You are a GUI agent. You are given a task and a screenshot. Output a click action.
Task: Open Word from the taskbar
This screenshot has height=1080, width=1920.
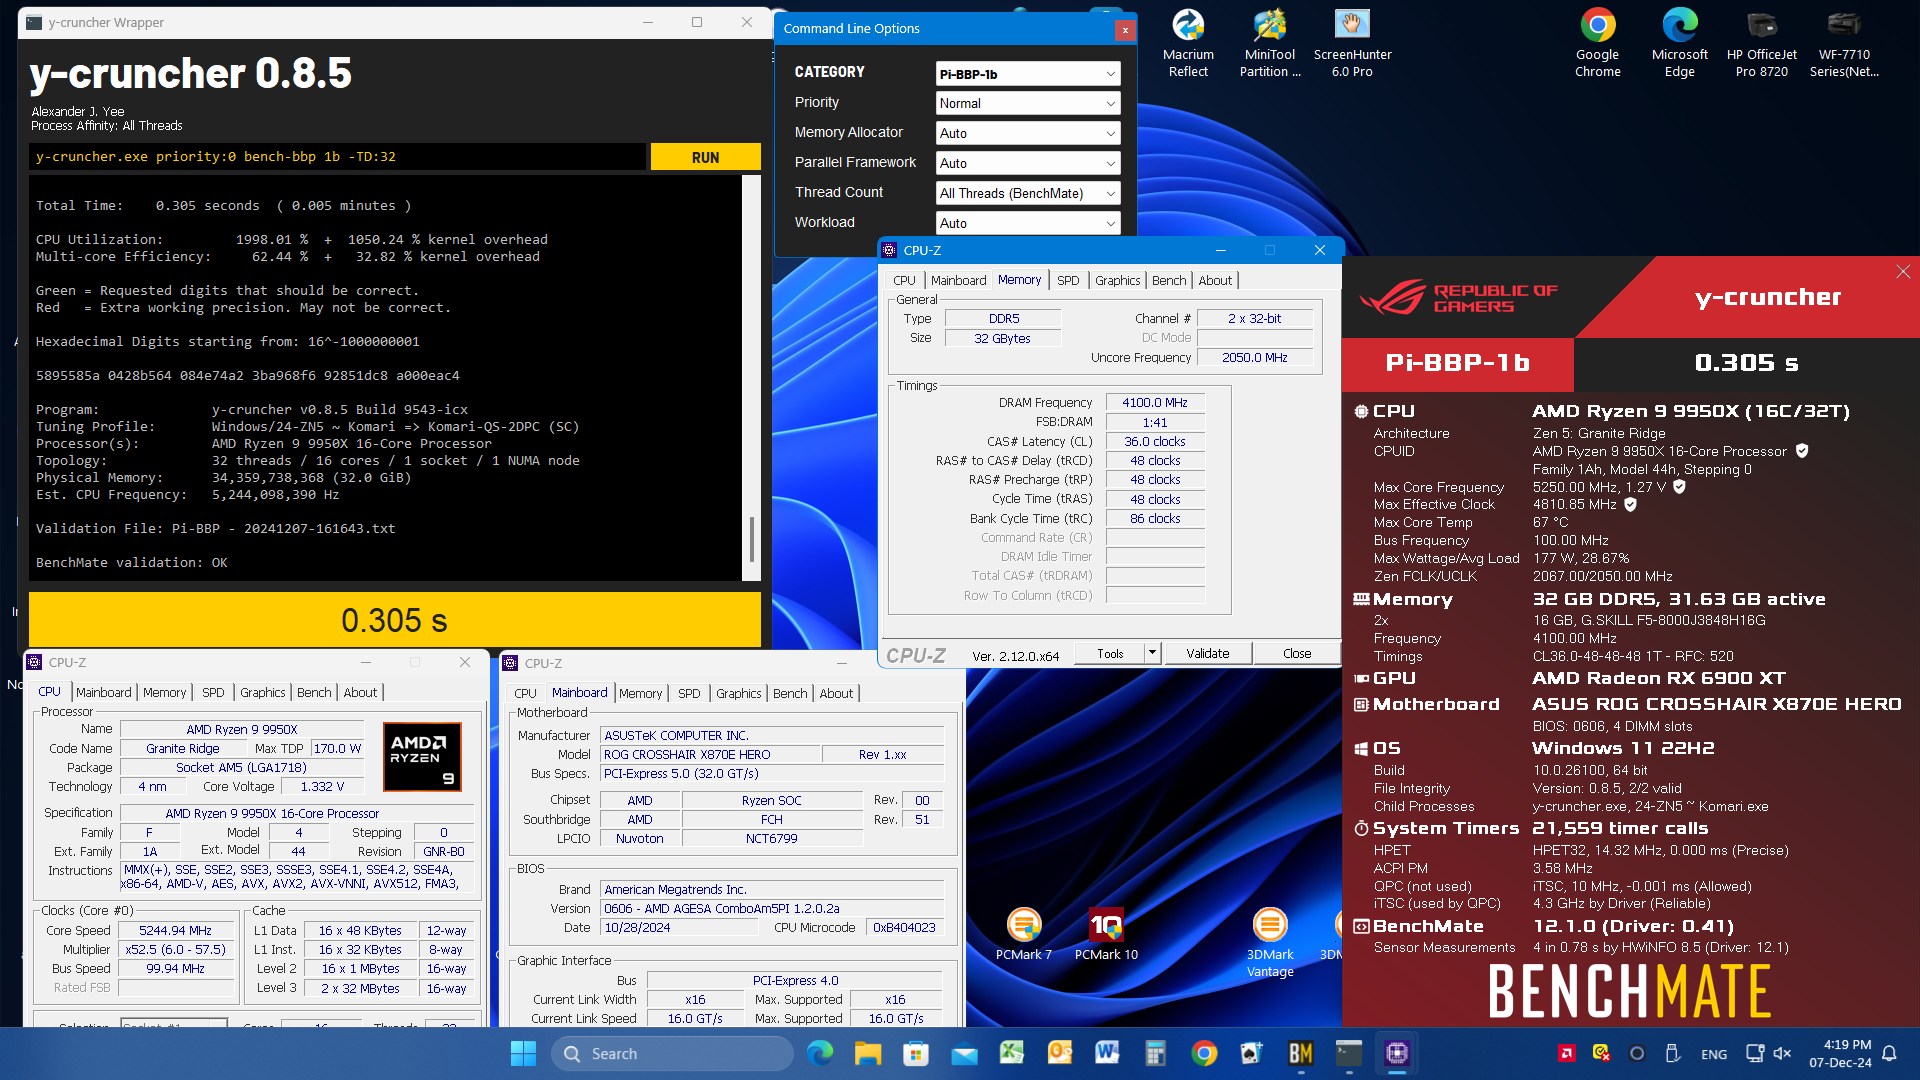tap(1107, 1053)
